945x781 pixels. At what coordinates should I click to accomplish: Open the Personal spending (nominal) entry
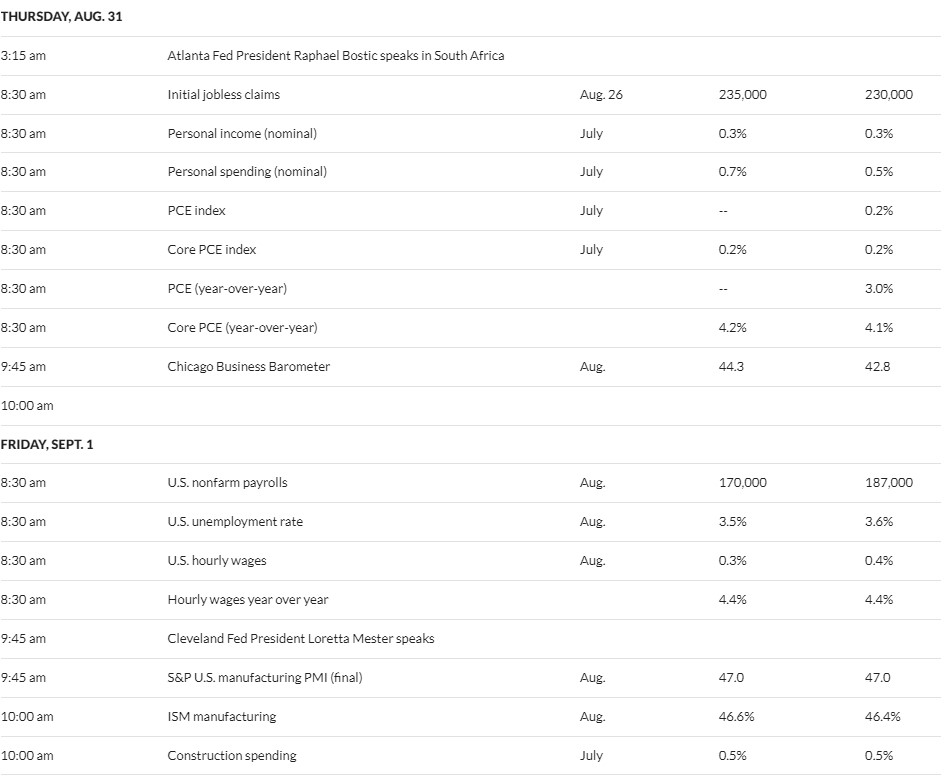tap(247, 172)
